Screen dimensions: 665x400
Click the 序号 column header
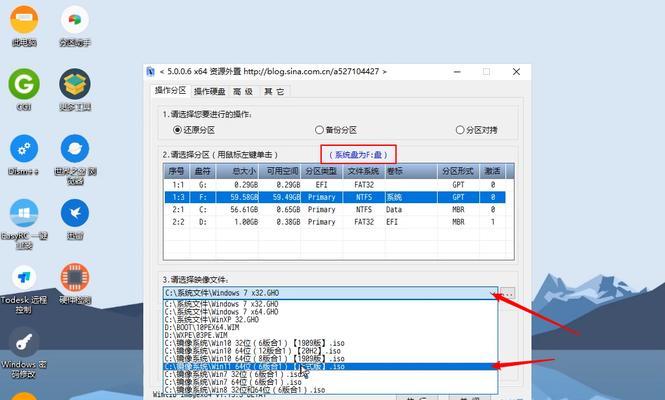coord(176,171)
